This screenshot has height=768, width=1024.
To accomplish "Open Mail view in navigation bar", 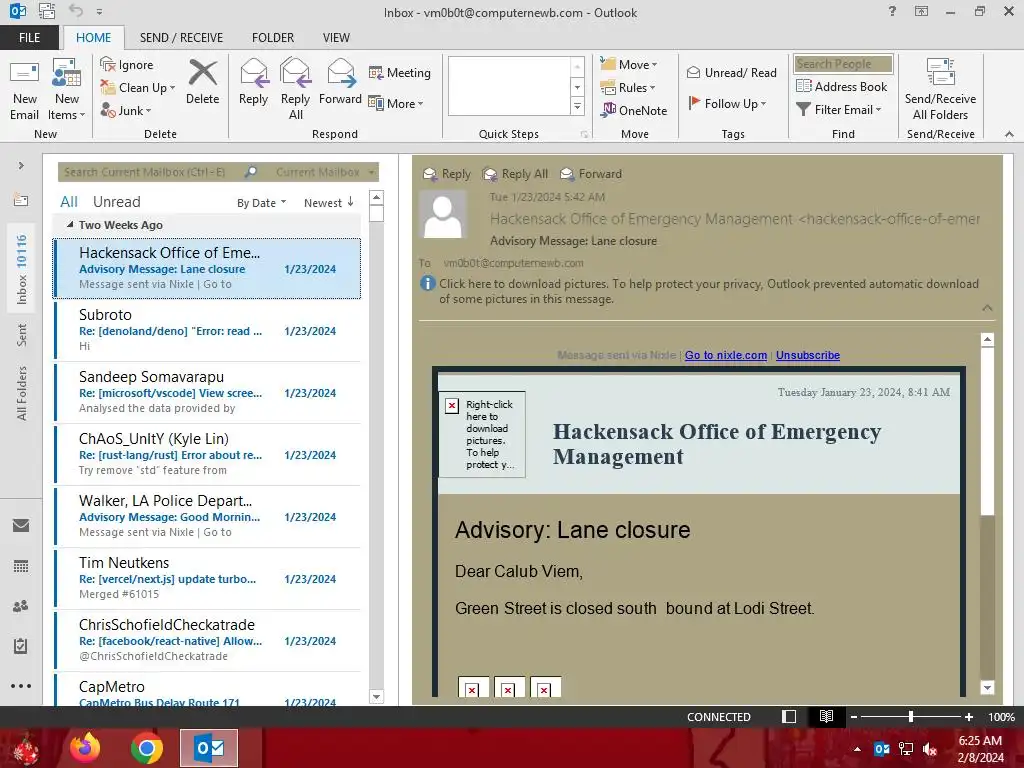I will click(x=21, y=526).
